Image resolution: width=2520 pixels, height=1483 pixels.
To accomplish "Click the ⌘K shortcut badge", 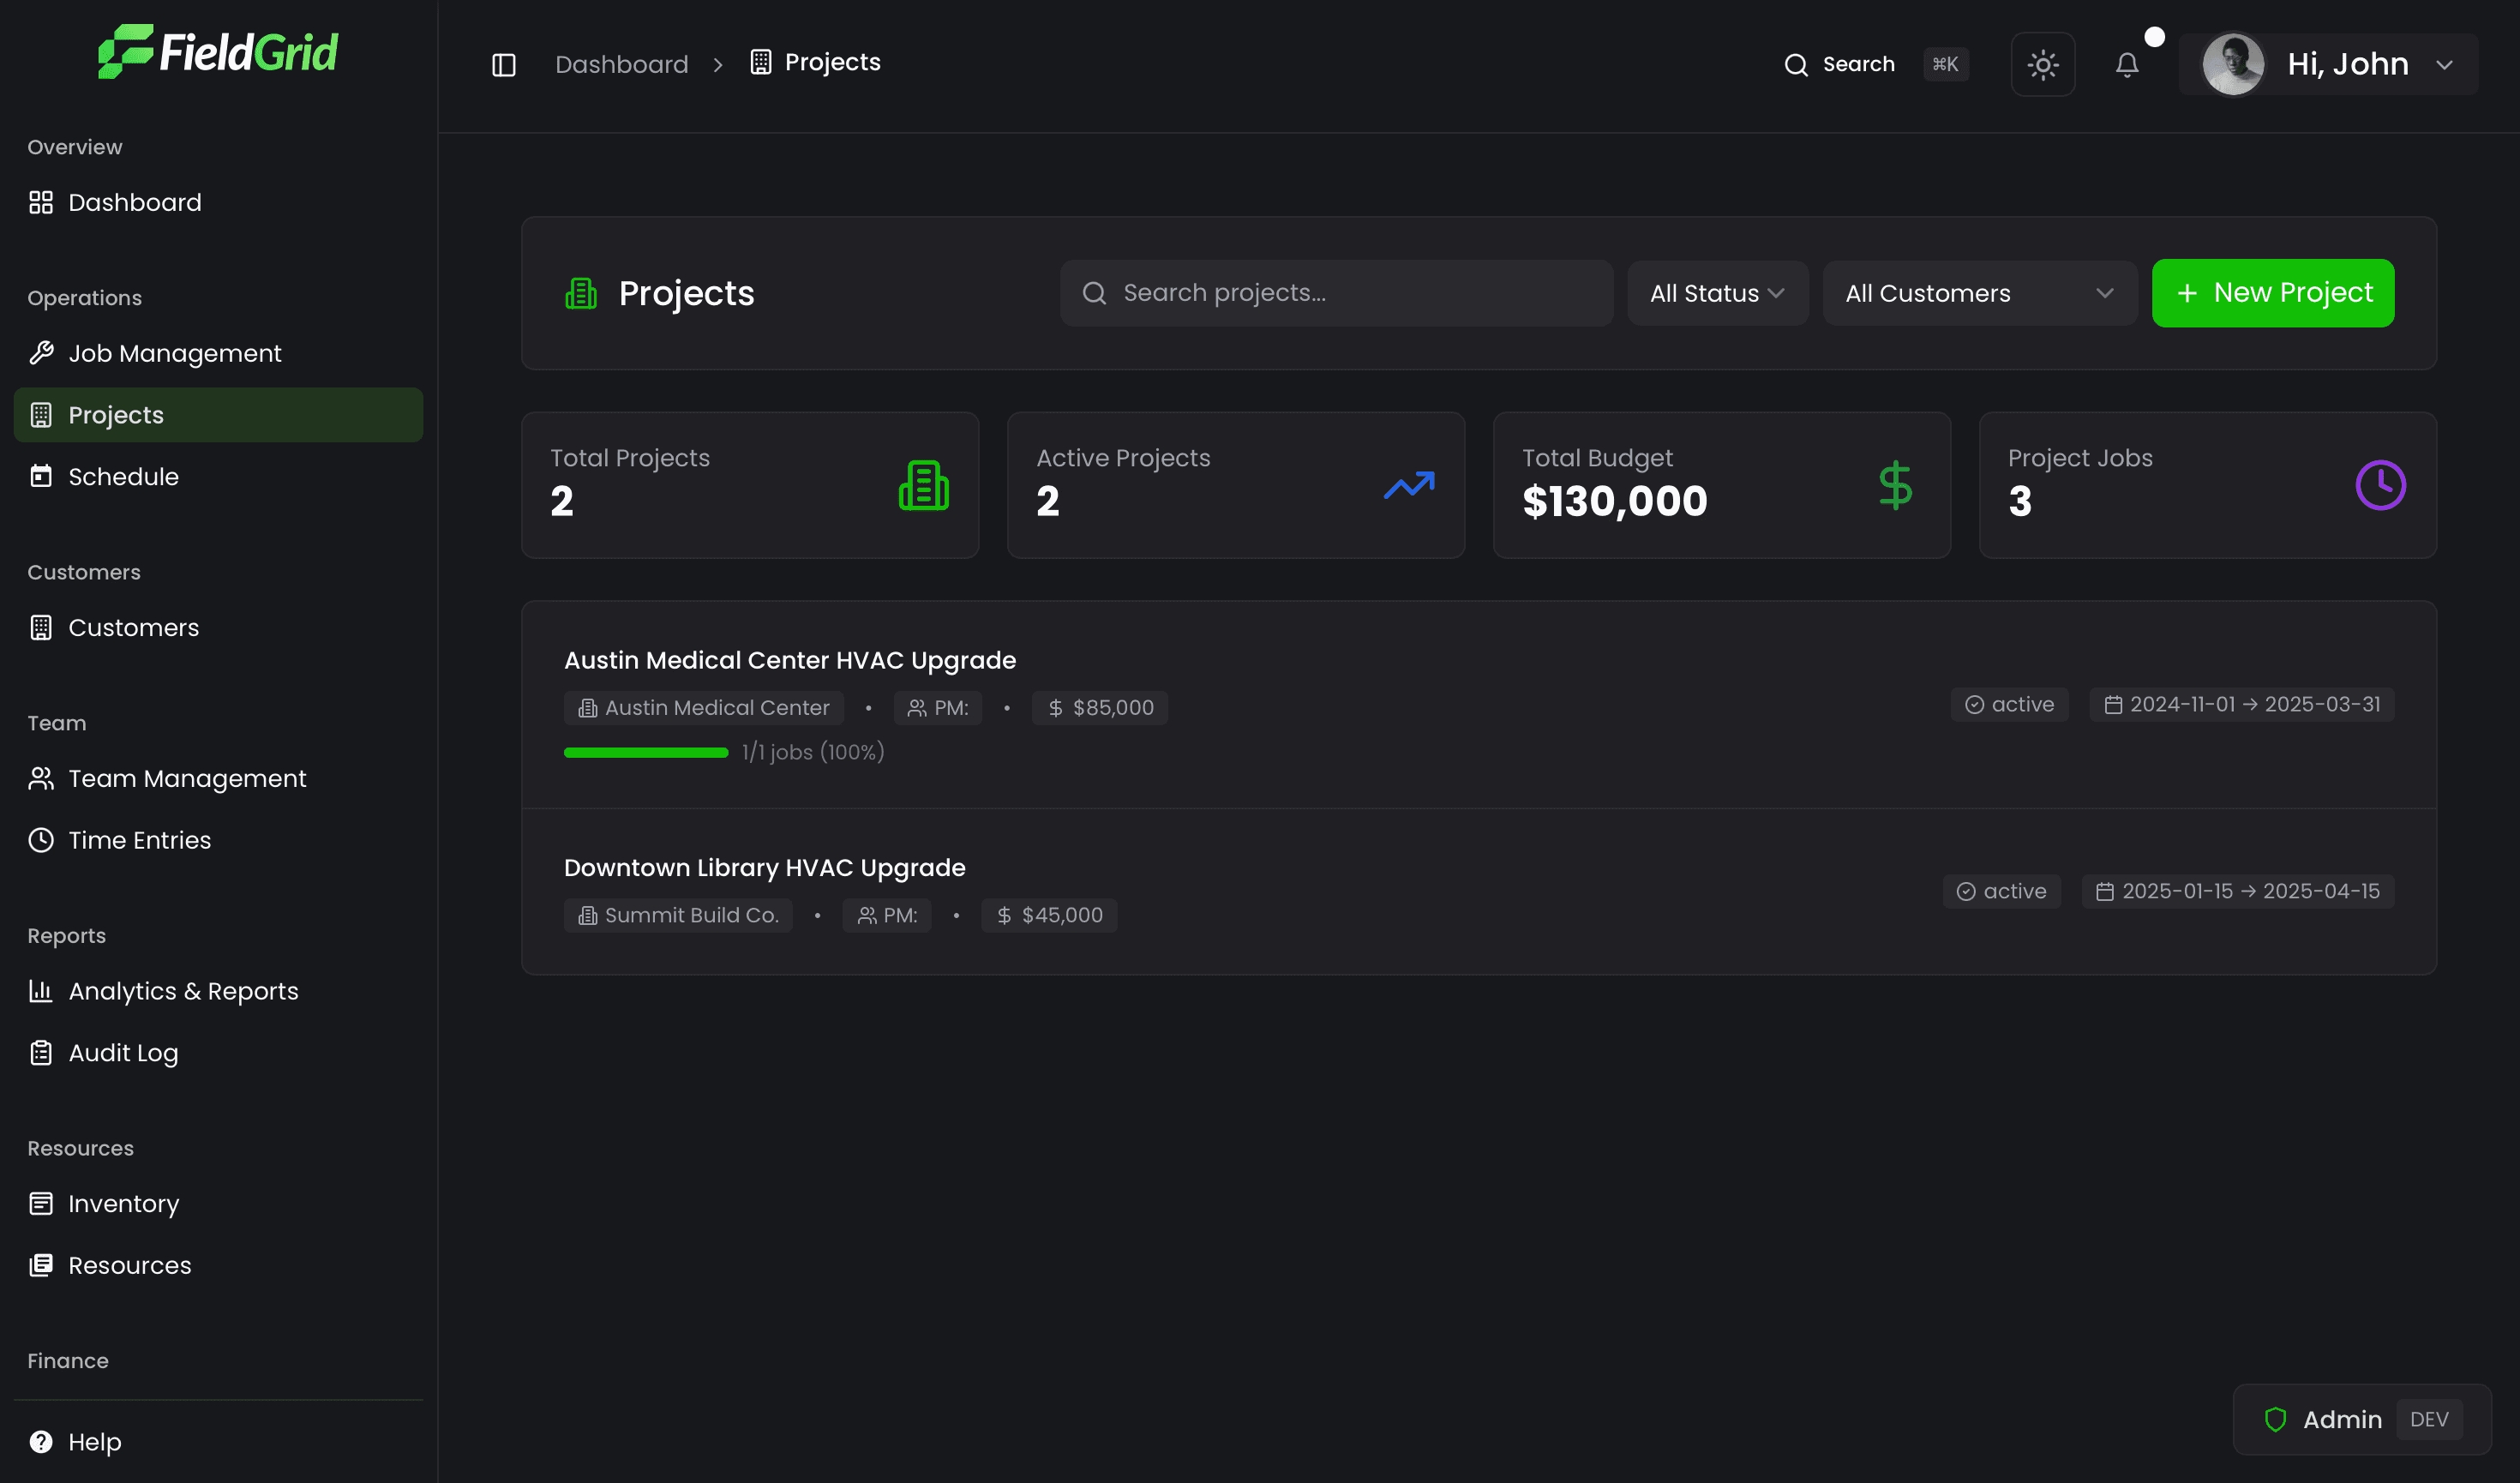I will click(x=1946, y=65).
